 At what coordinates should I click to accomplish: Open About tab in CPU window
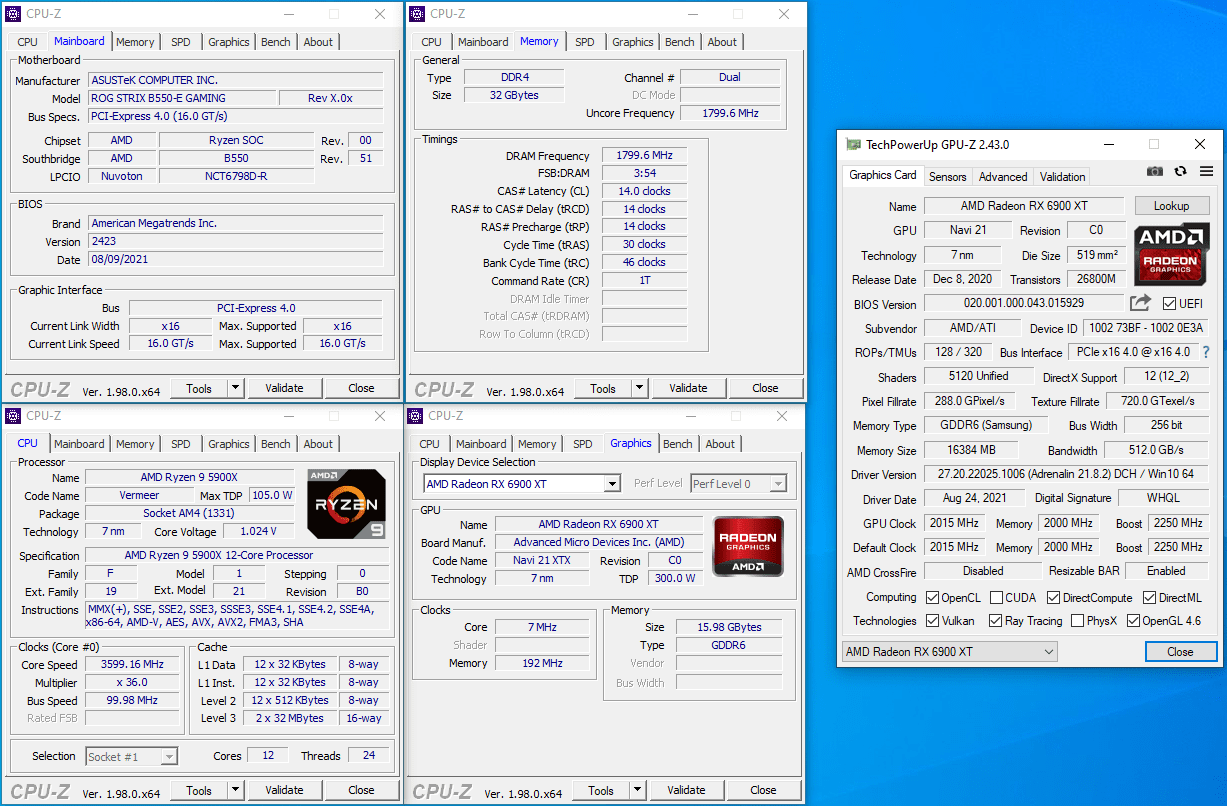[x=318, y=444]
